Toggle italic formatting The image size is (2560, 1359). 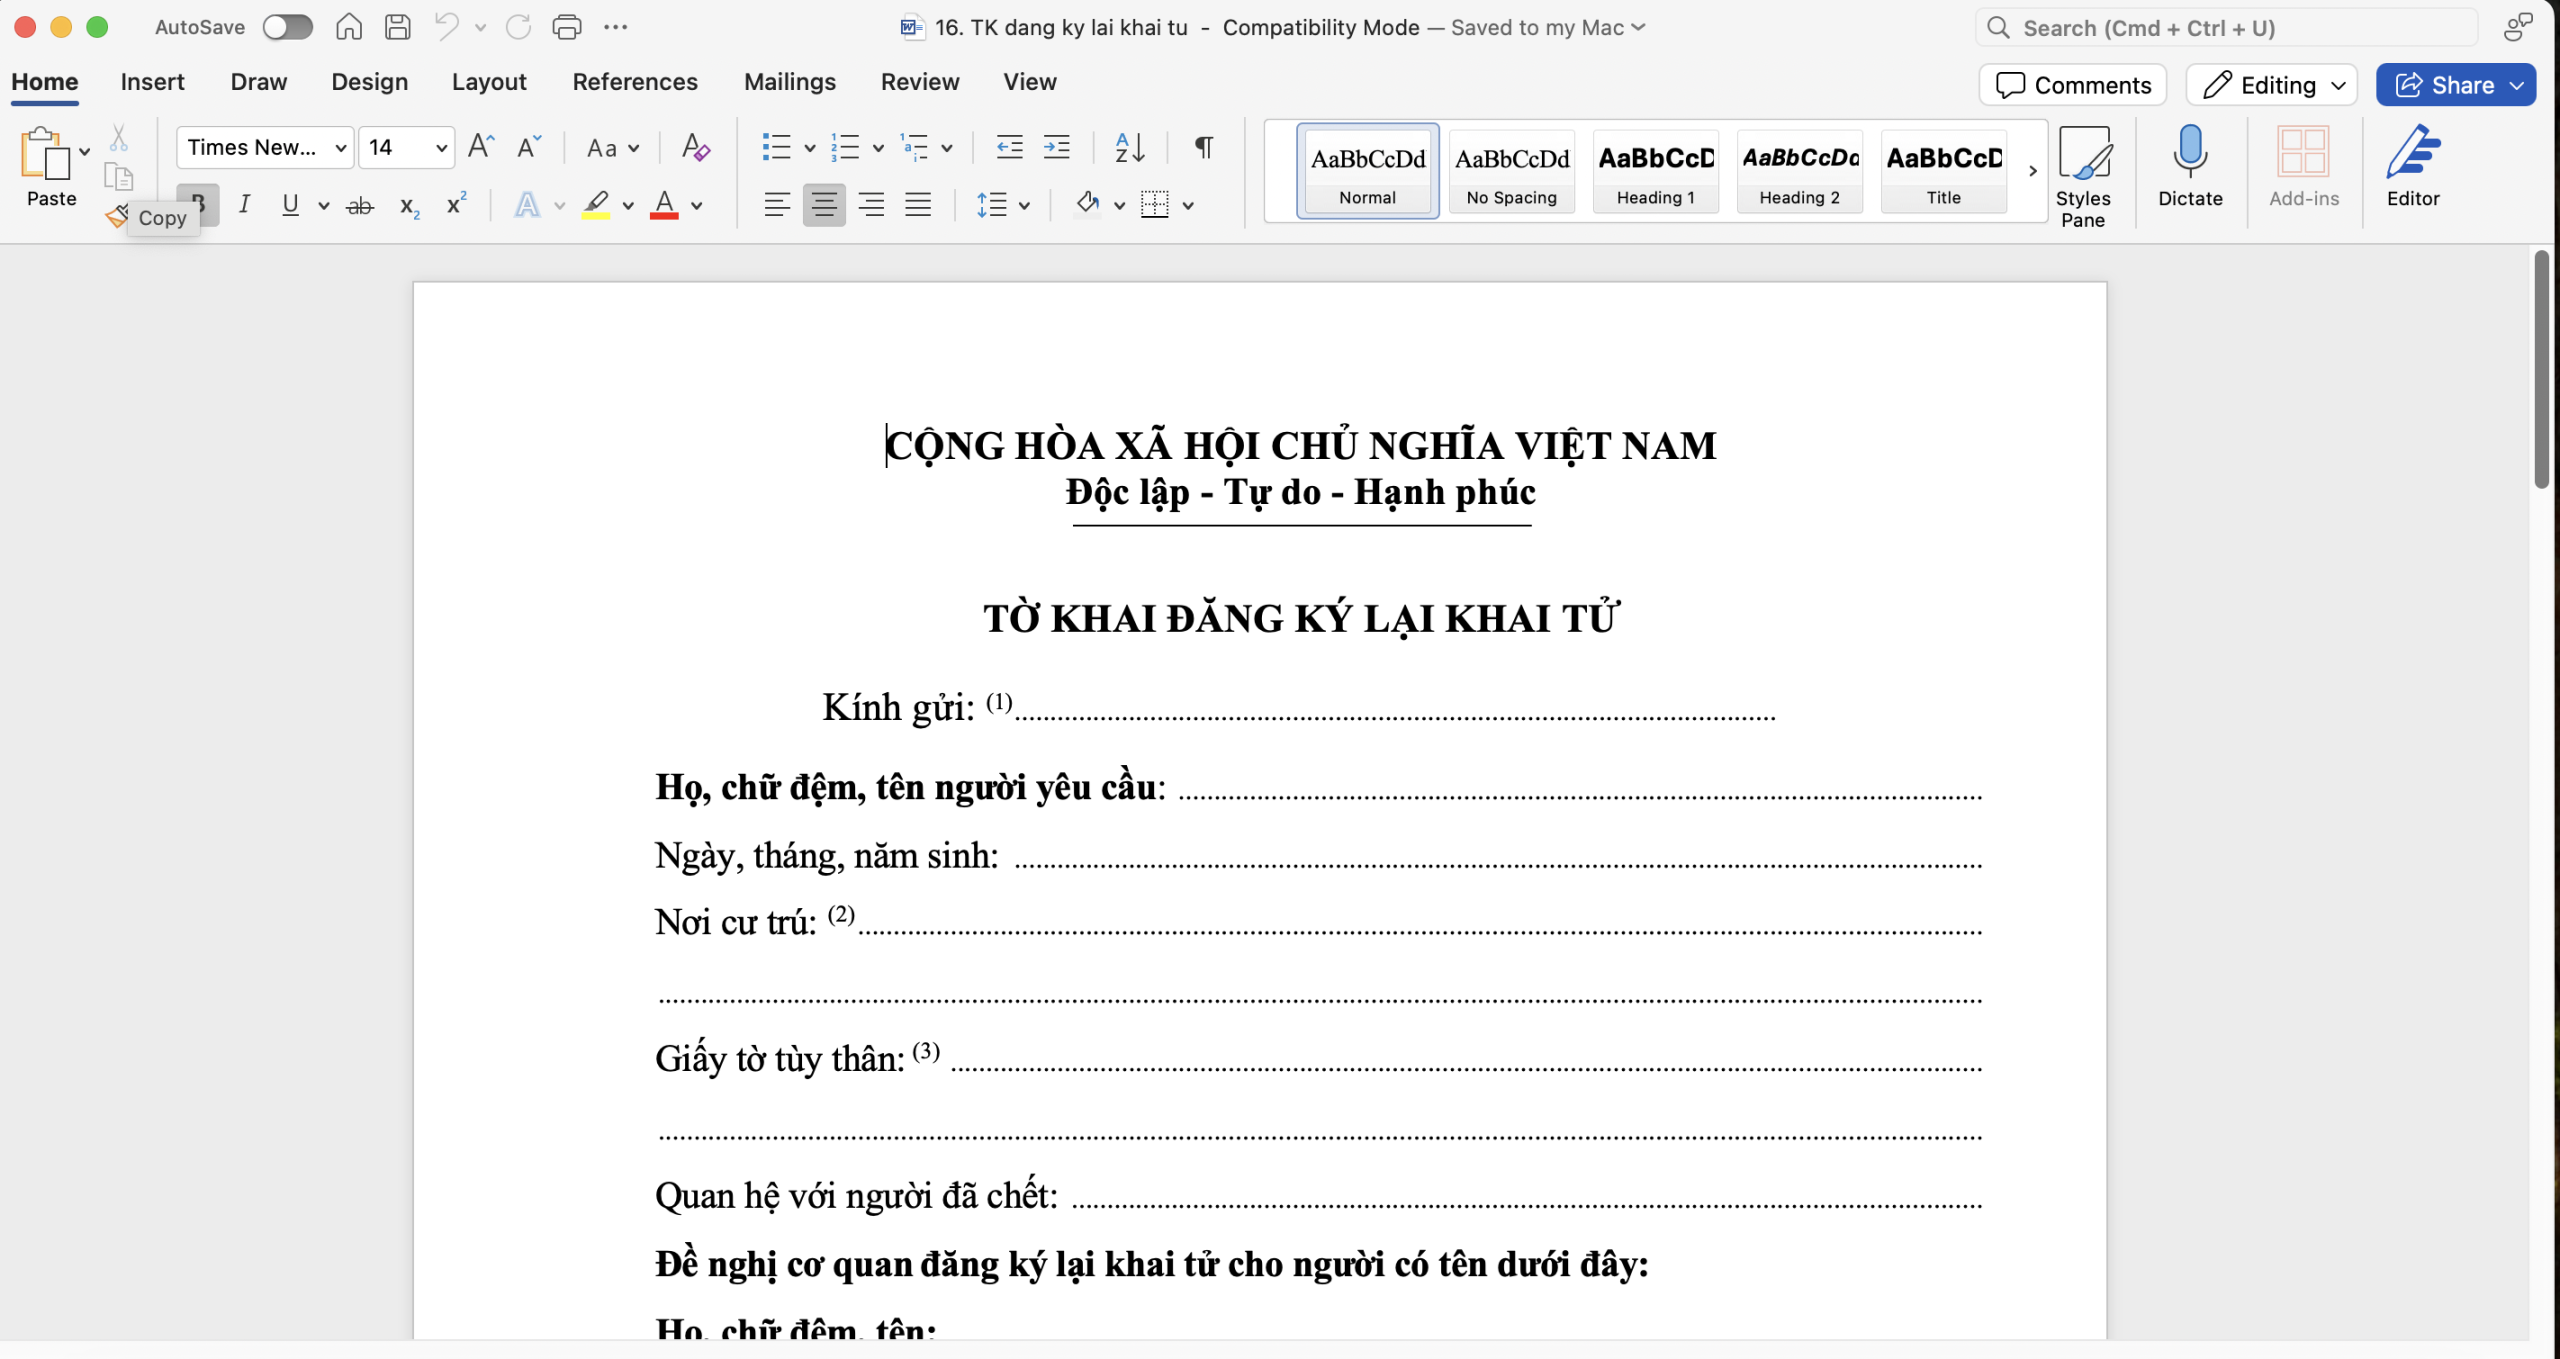[243, 205]
